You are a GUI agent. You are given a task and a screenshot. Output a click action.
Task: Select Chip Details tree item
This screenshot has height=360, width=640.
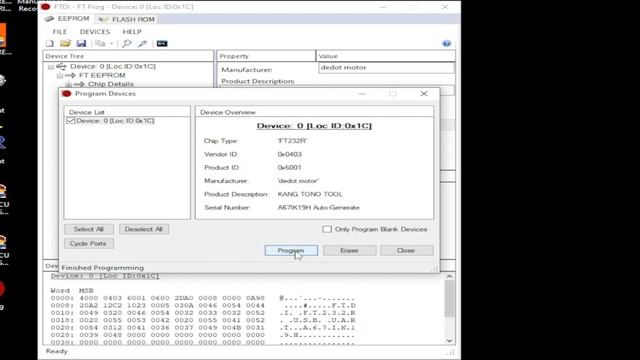[111, 84]
